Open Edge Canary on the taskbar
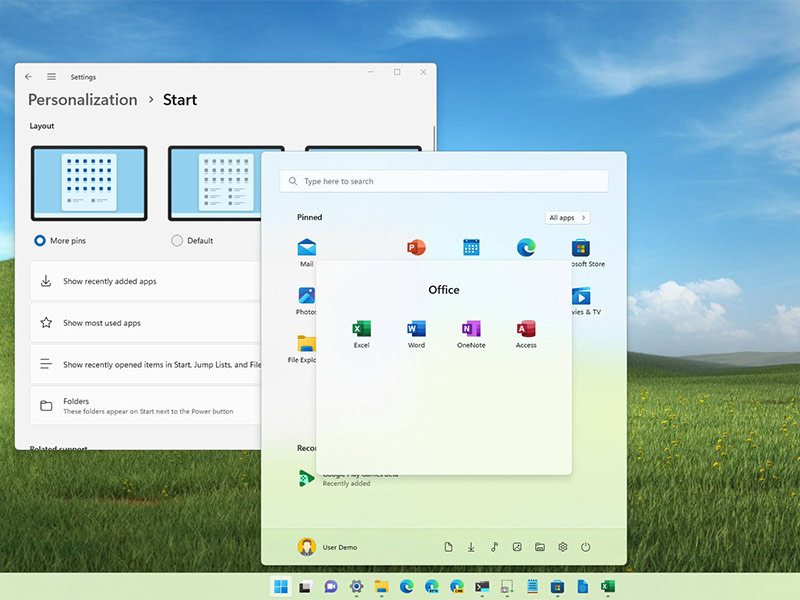 click(x=457, y=587)
